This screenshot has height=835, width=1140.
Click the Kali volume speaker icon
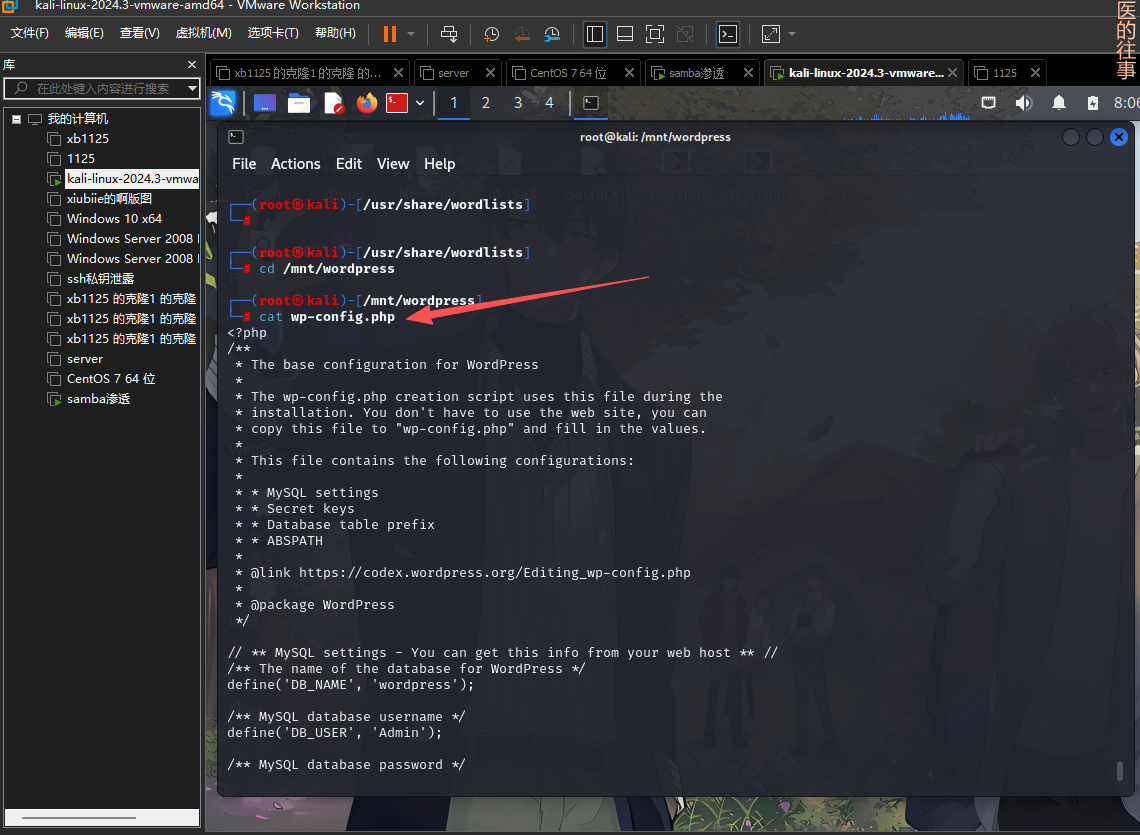(x=1023, y=103)
